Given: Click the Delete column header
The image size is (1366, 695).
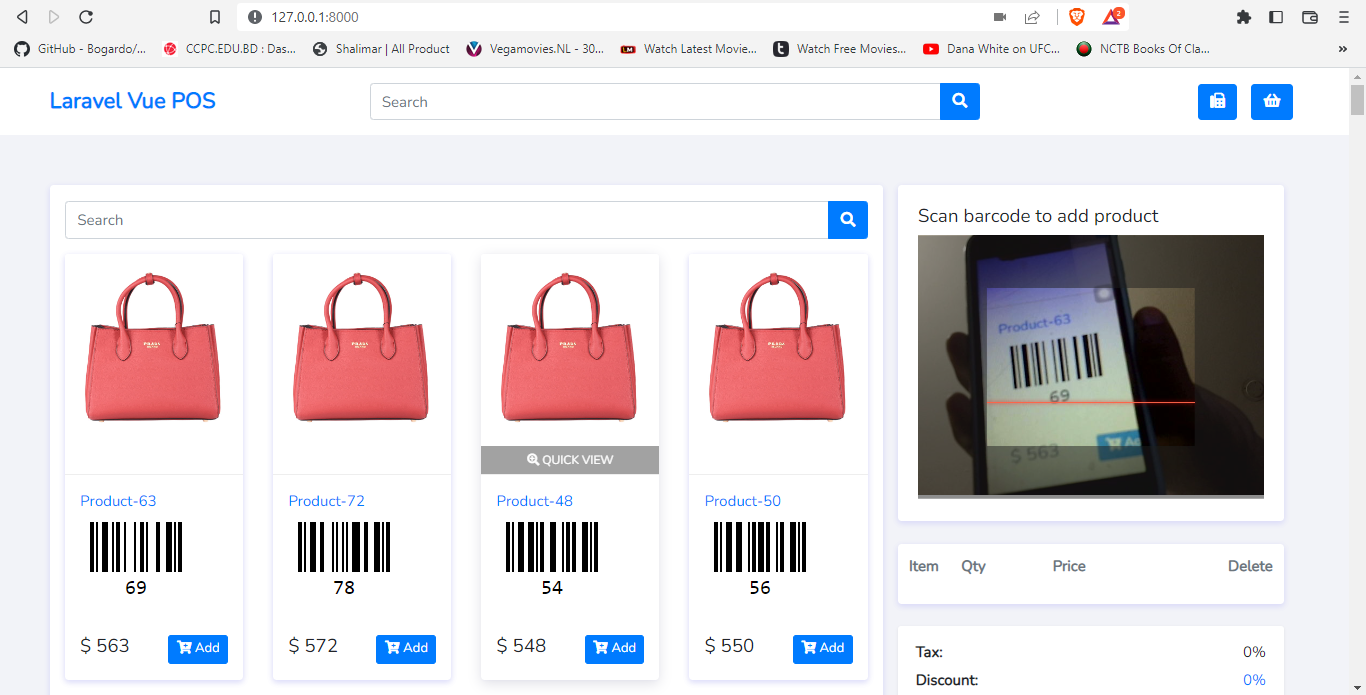Looking at the screenshot, I should [x=1250, y=566].
